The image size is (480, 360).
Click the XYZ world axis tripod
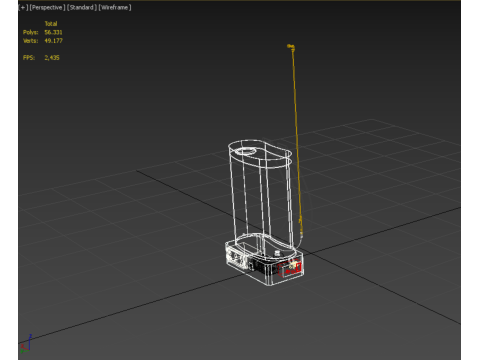[x=26, y=344]
